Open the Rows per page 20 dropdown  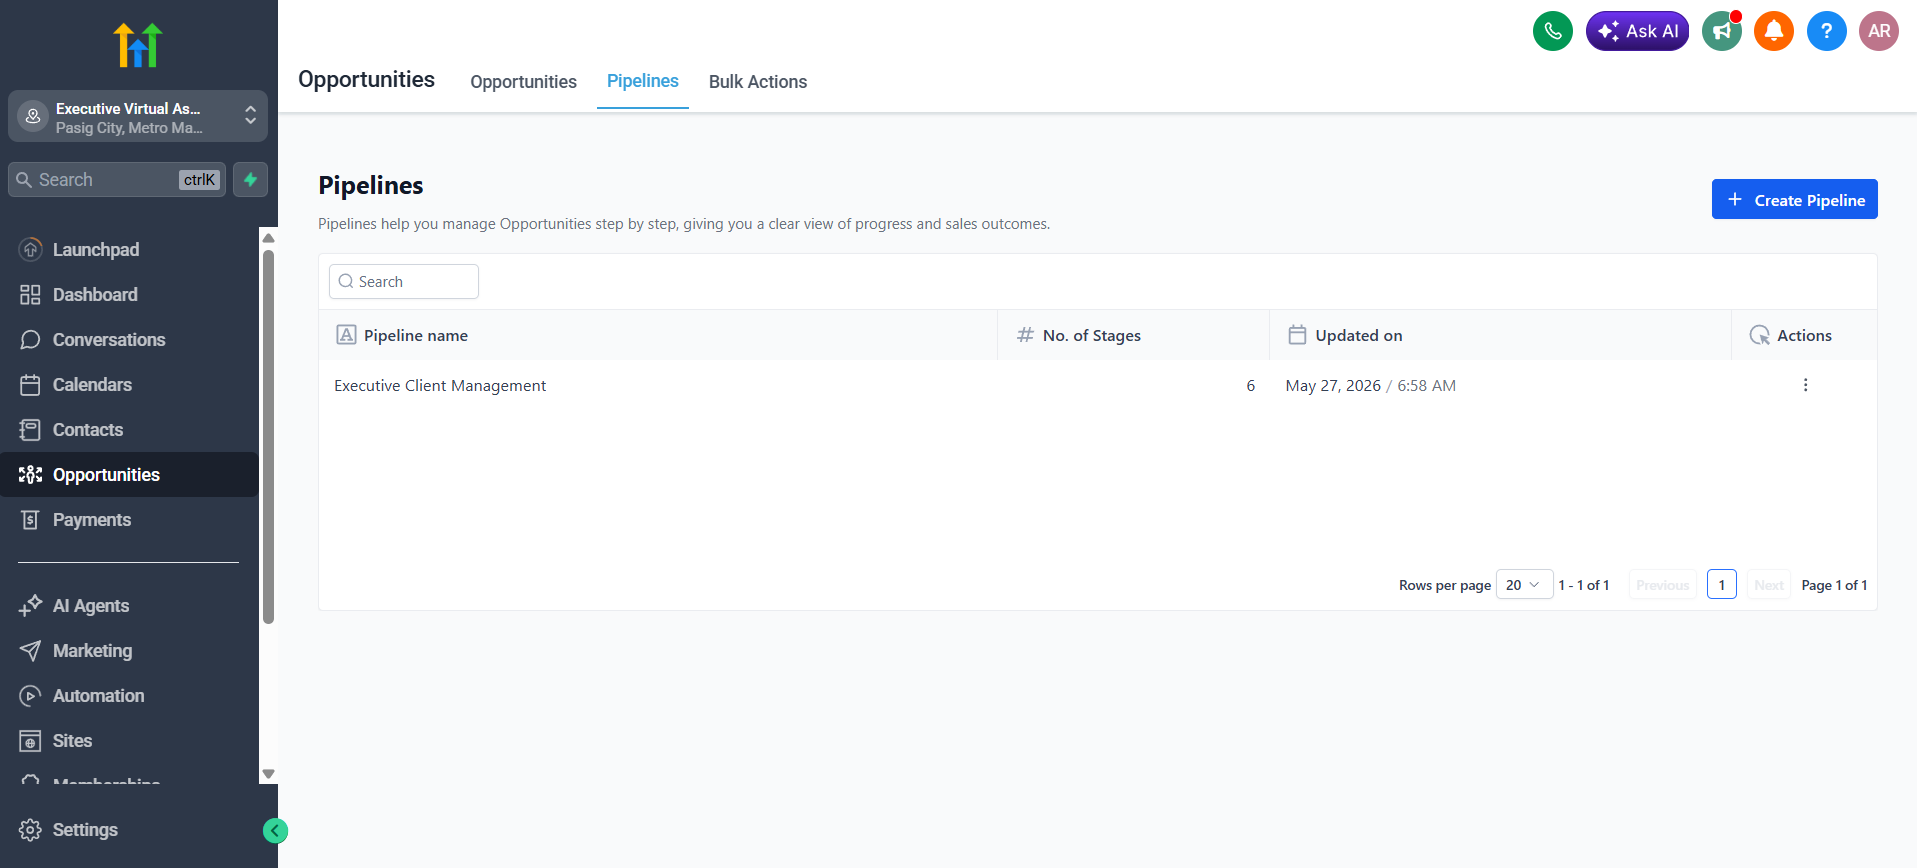(x=1524, y=585)
